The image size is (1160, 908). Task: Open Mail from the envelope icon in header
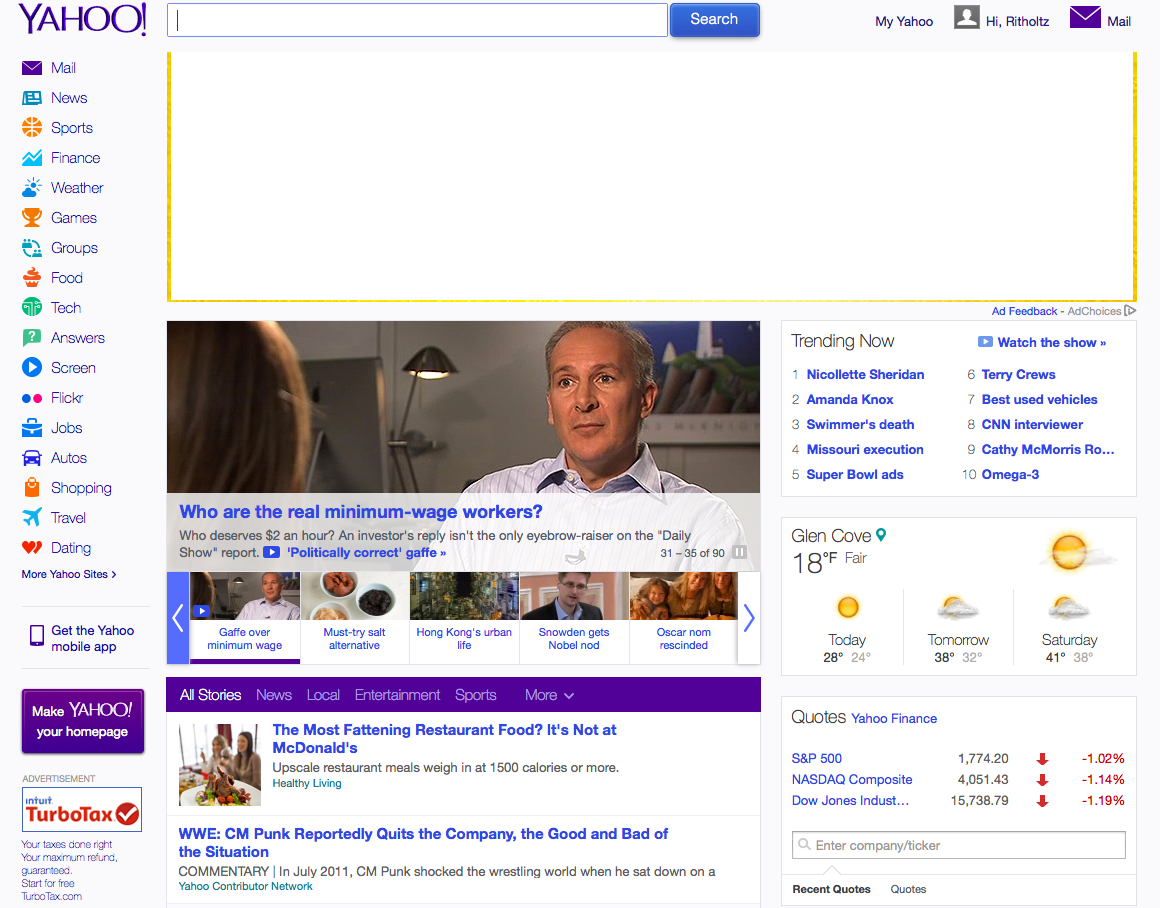pos(1085,18)
